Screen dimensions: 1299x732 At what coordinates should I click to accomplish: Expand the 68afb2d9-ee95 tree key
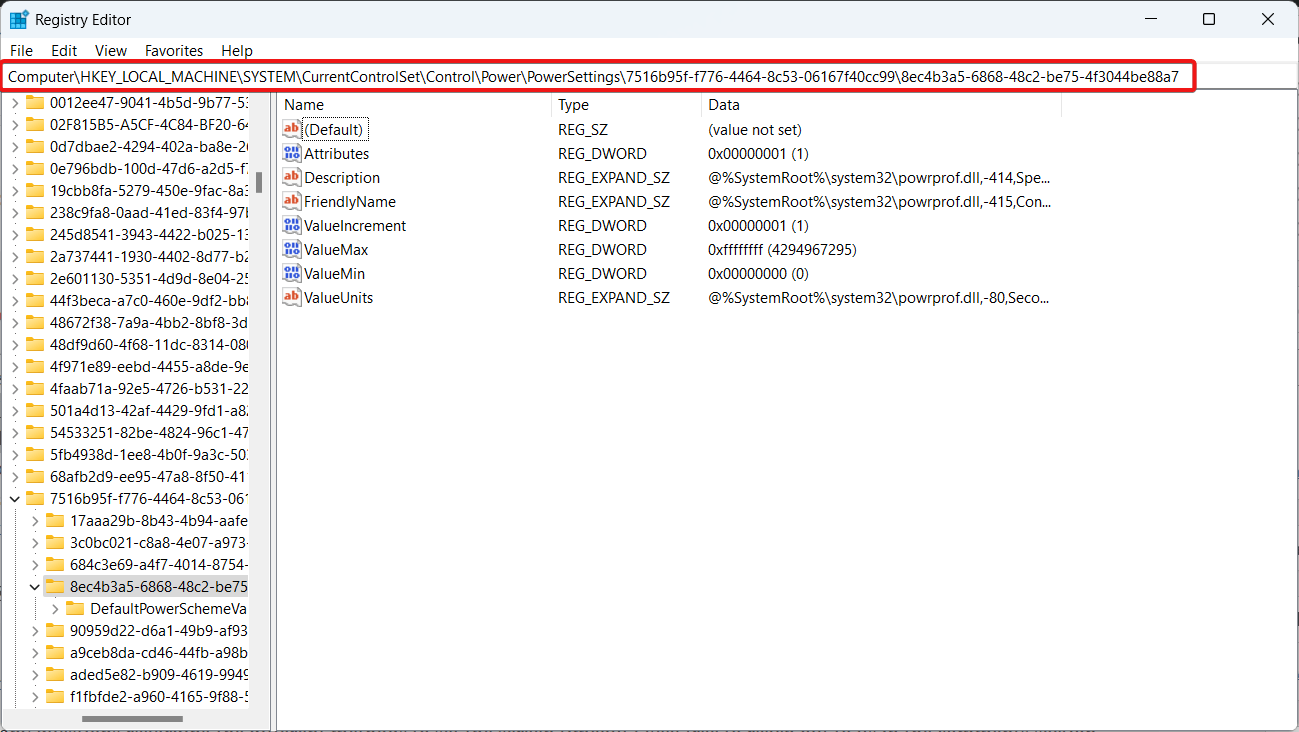tap(15, 476)
